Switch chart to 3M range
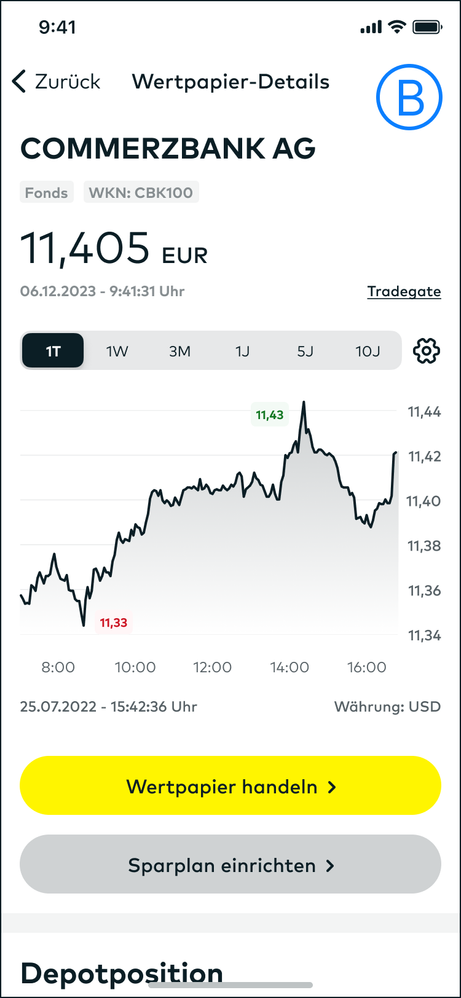Screen dimensions: 461x998 click(x=180, y=351)
